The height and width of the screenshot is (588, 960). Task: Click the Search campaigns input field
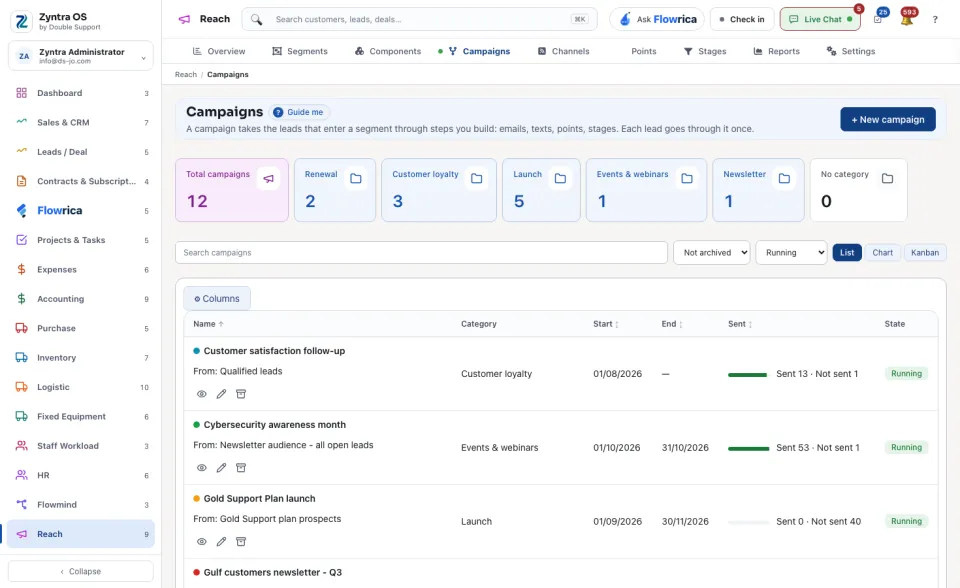[421, 252]
